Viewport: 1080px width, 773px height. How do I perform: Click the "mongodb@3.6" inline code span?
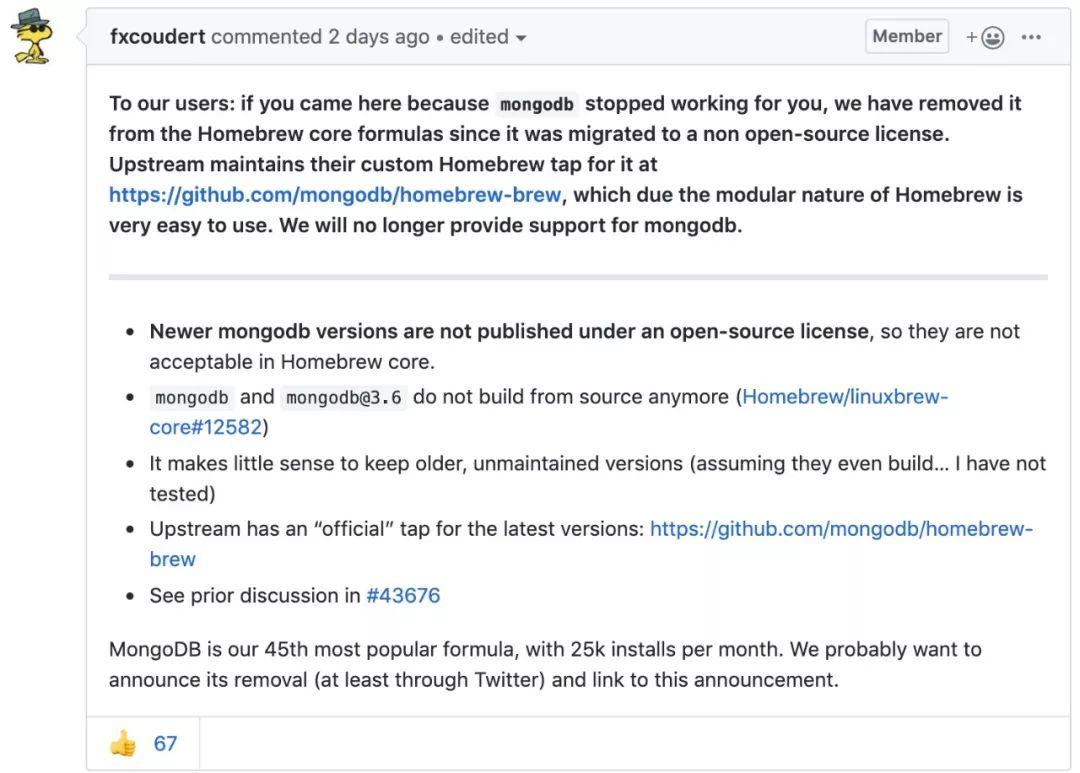pyautogui.click(x=344, y=397)
